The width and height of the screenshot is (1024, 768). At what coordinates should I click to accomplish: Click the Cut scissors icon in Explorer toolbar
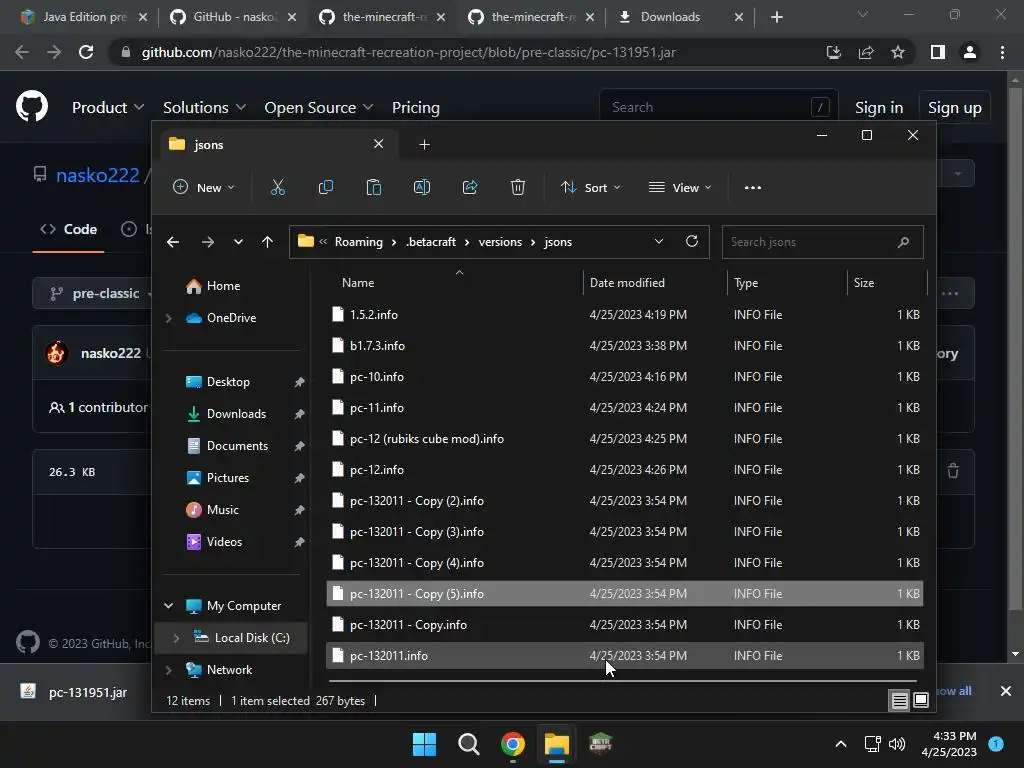tap(278, 187)
